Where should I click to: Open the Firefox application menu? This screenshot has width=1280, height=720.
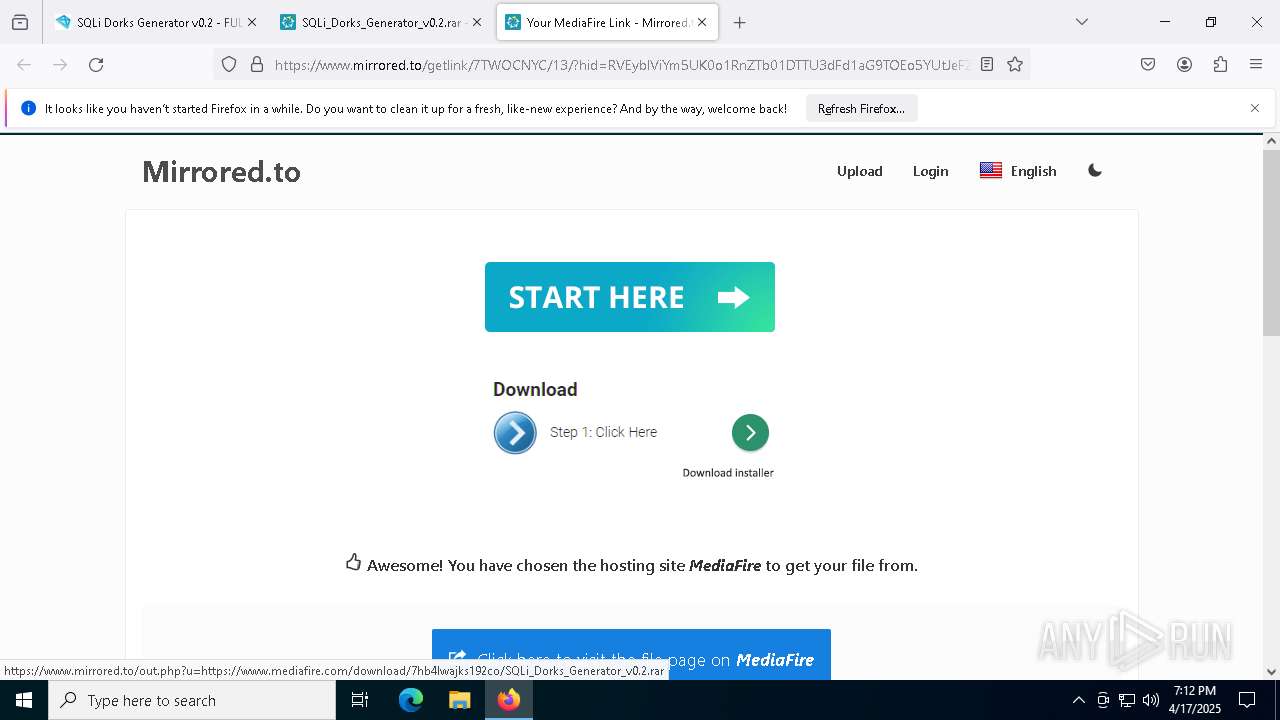tap(1256, 64)
